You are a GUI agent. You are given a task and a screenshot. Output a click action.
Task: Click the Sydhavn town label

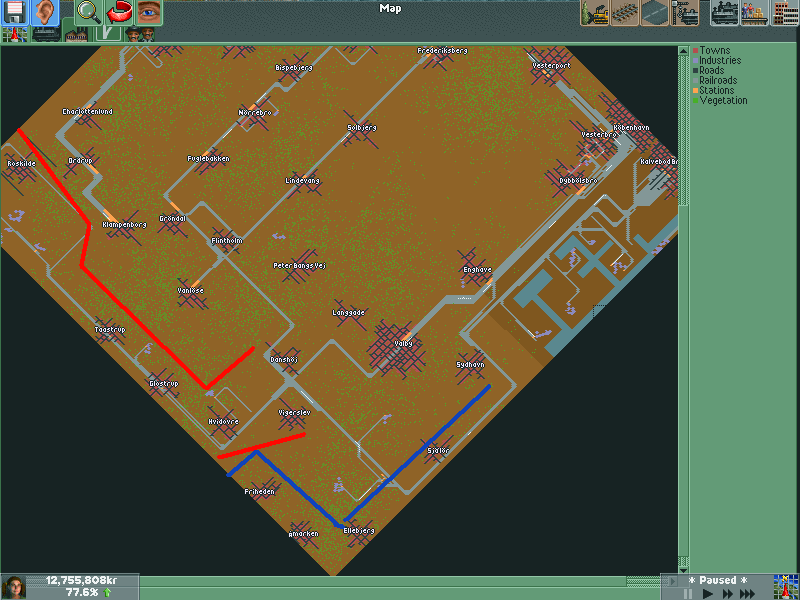point(470,365)
